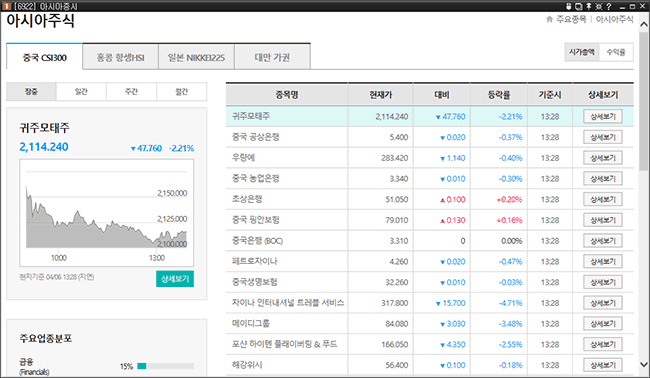Click the 주요종목 breadcrumb link

pyautogui.click(x=571, y=19)
